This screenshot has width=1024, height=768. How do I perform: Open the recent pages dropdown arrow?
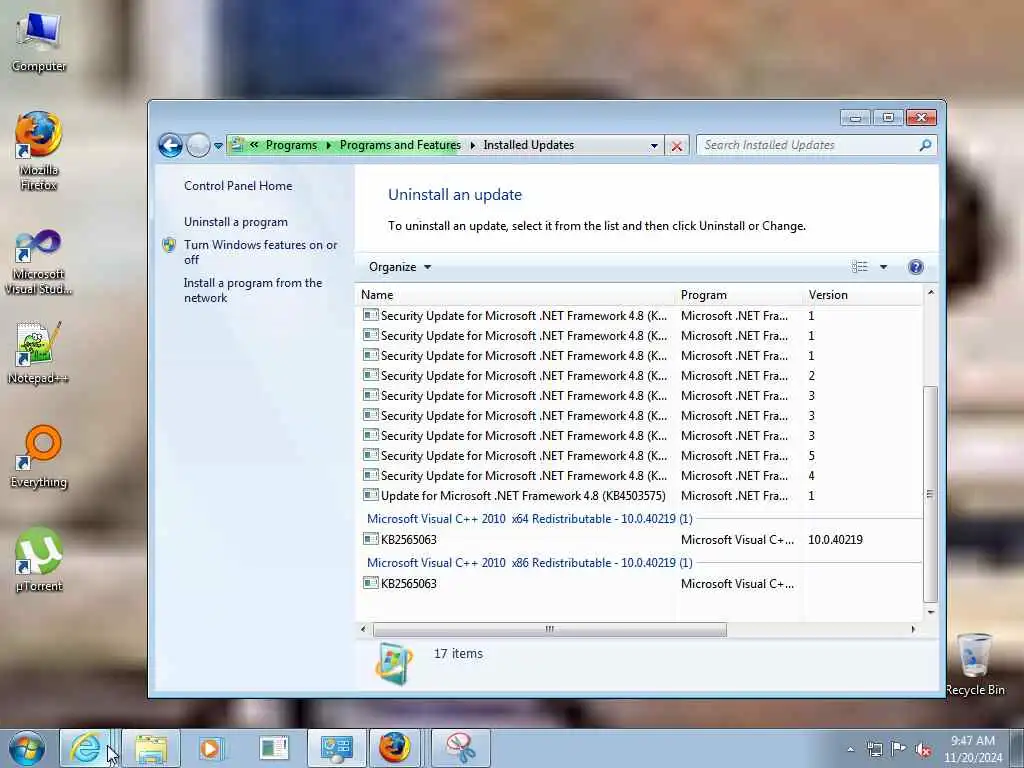pos(218,146)
